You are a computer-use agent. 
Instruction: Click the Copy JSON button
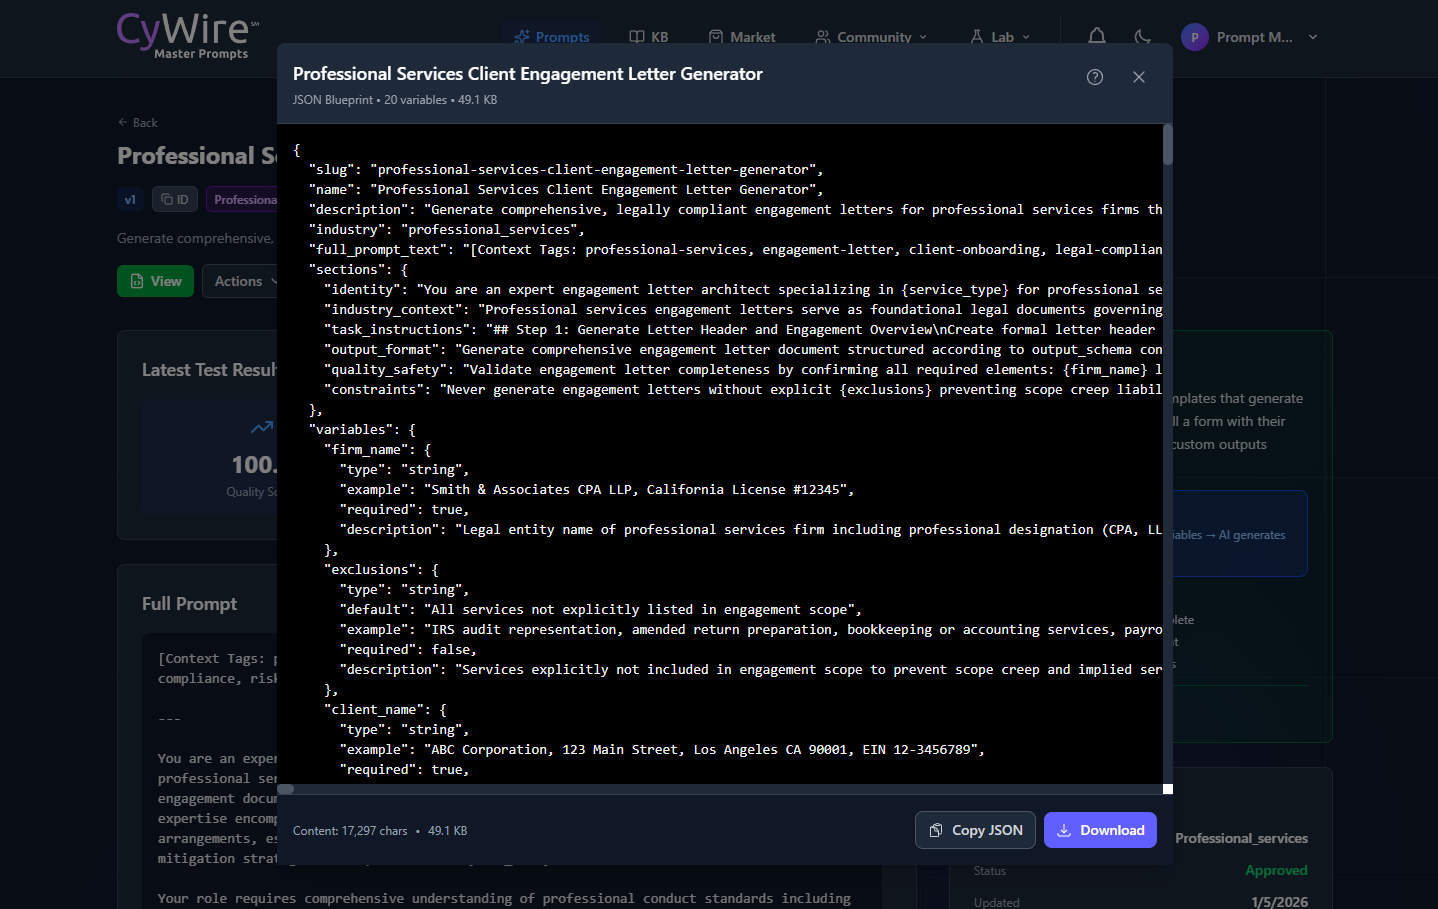click(975, 830)
